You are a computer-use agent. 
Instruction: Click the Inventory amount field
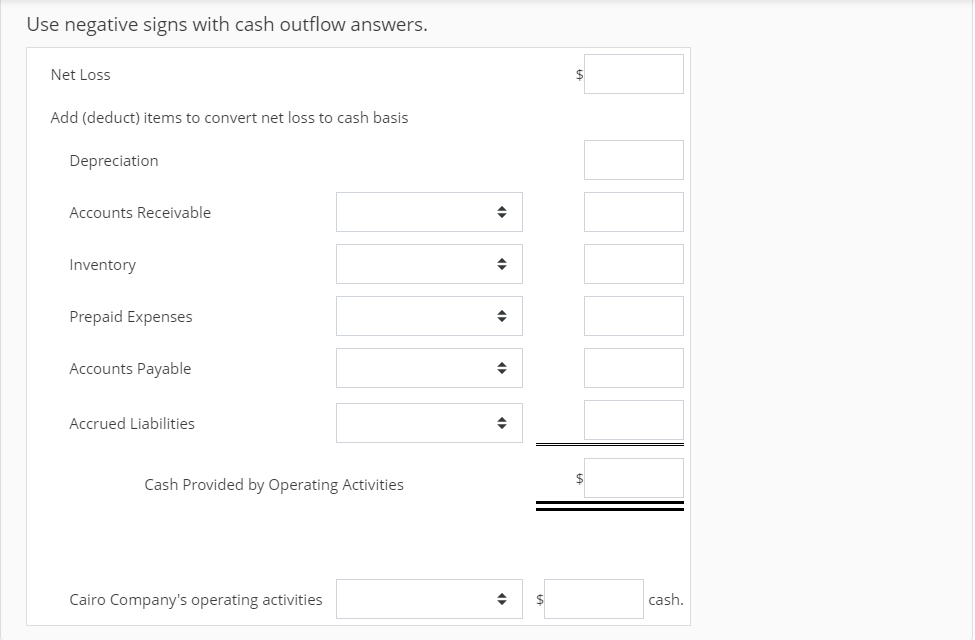pos(634,264)
